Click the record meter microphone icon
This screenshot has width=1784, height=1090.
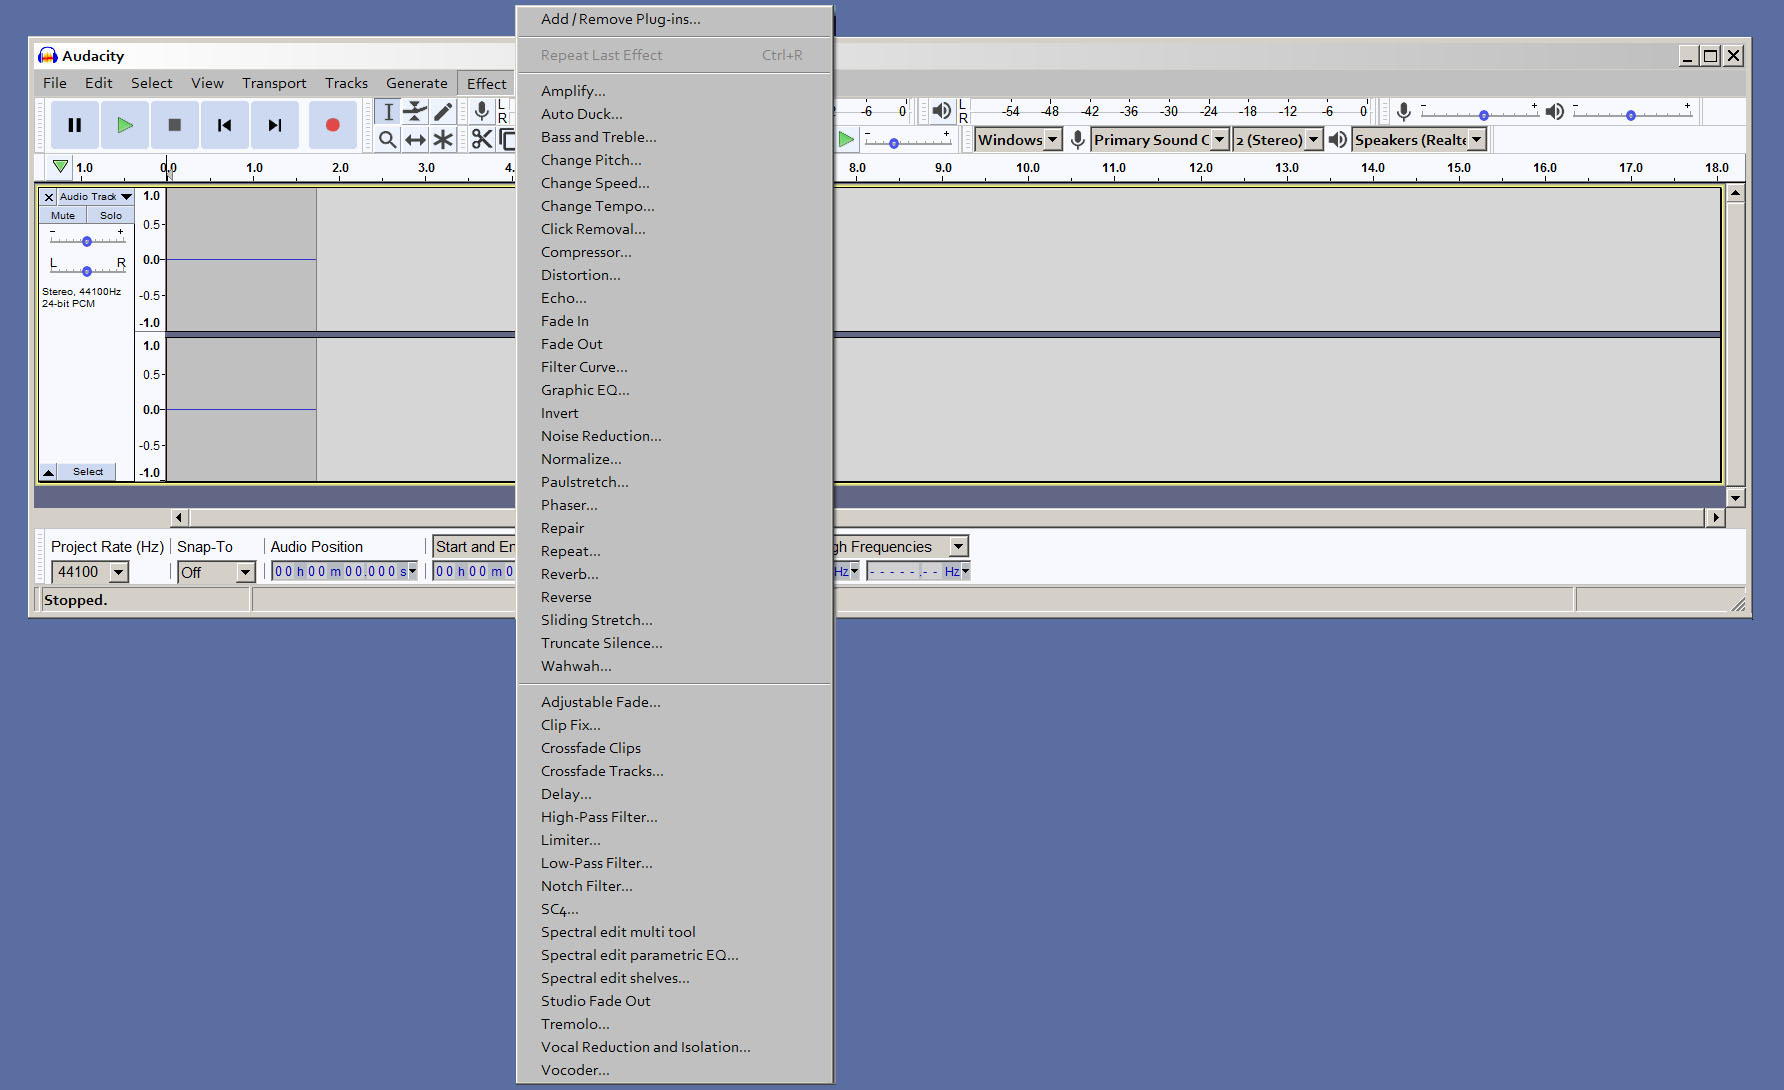coord(482,111)
